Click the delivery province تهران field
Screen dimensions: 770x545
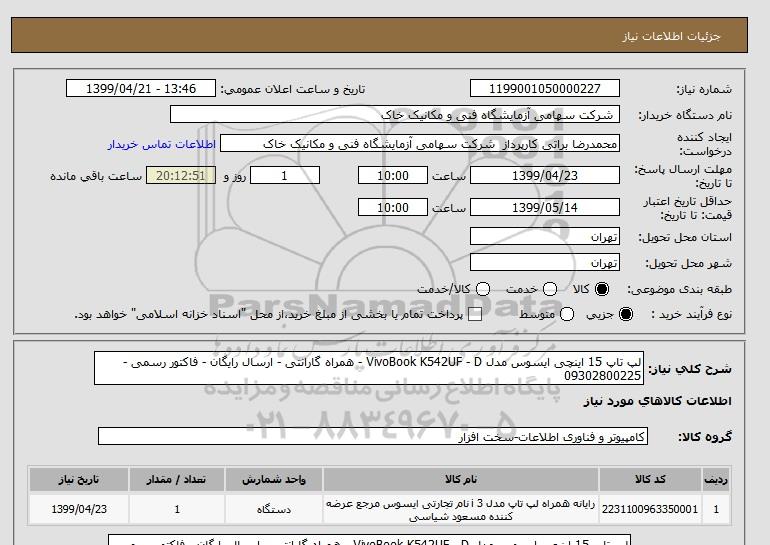point(545,236)
